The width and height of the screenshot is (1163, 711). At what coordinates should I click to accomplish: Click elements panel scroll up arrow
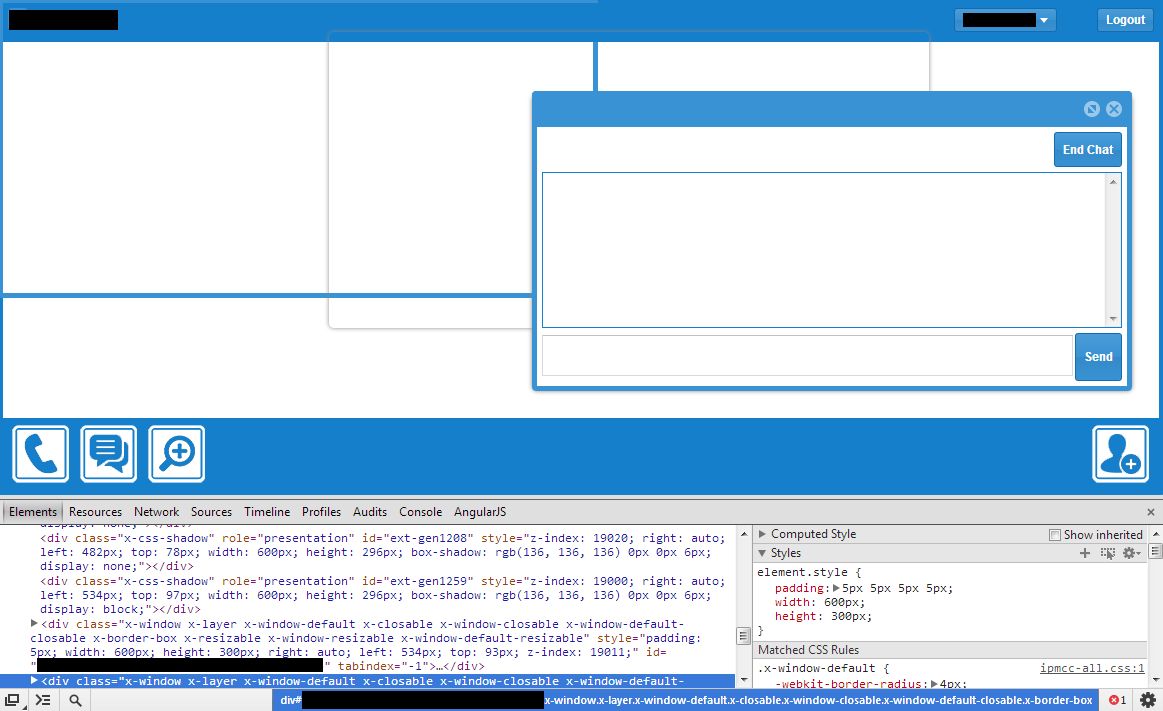click(x=744, y=534)
